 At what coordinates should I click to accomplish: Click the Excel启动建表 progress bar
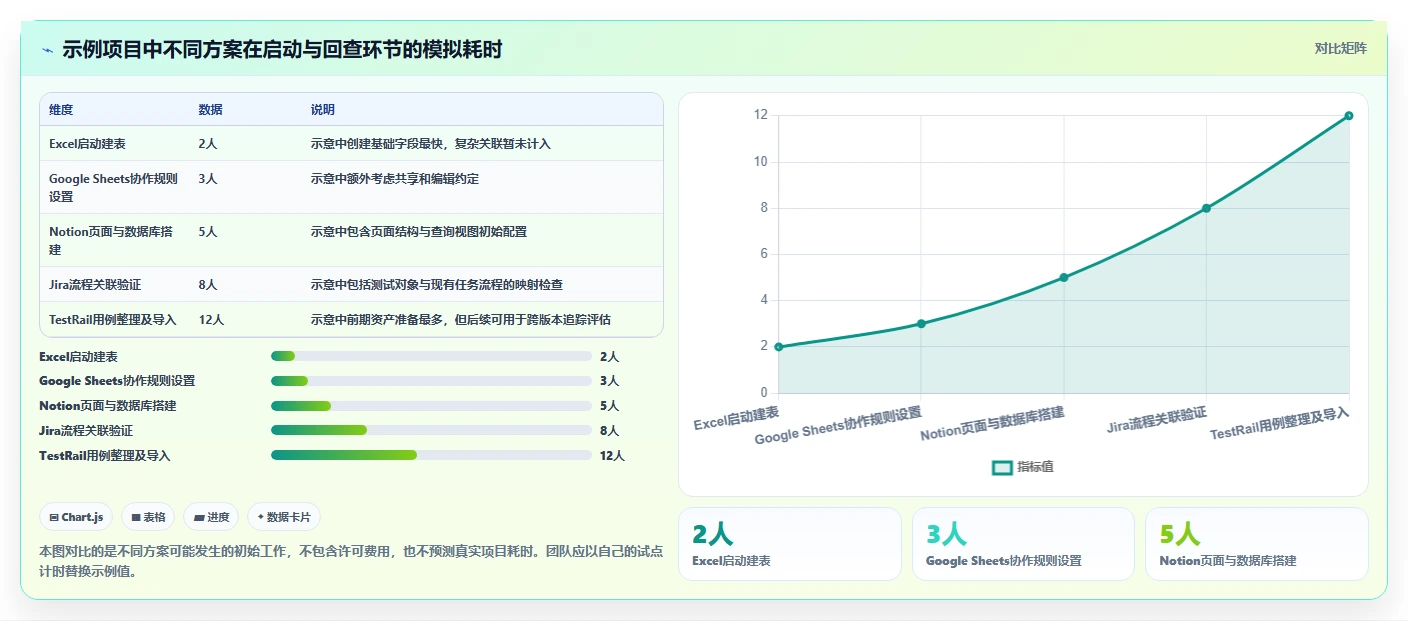pyautogui.click(x=431, y=356)
